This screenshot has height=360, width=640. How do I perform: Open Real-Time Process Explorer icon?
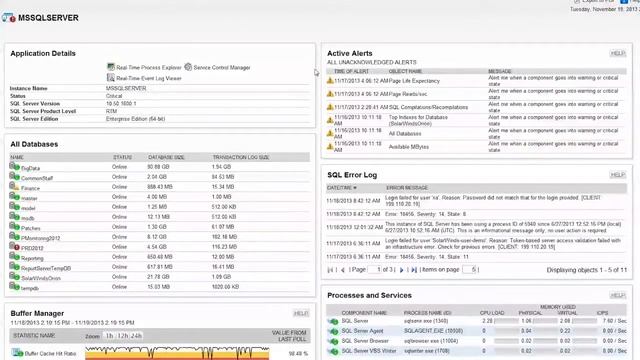point(111,67)
